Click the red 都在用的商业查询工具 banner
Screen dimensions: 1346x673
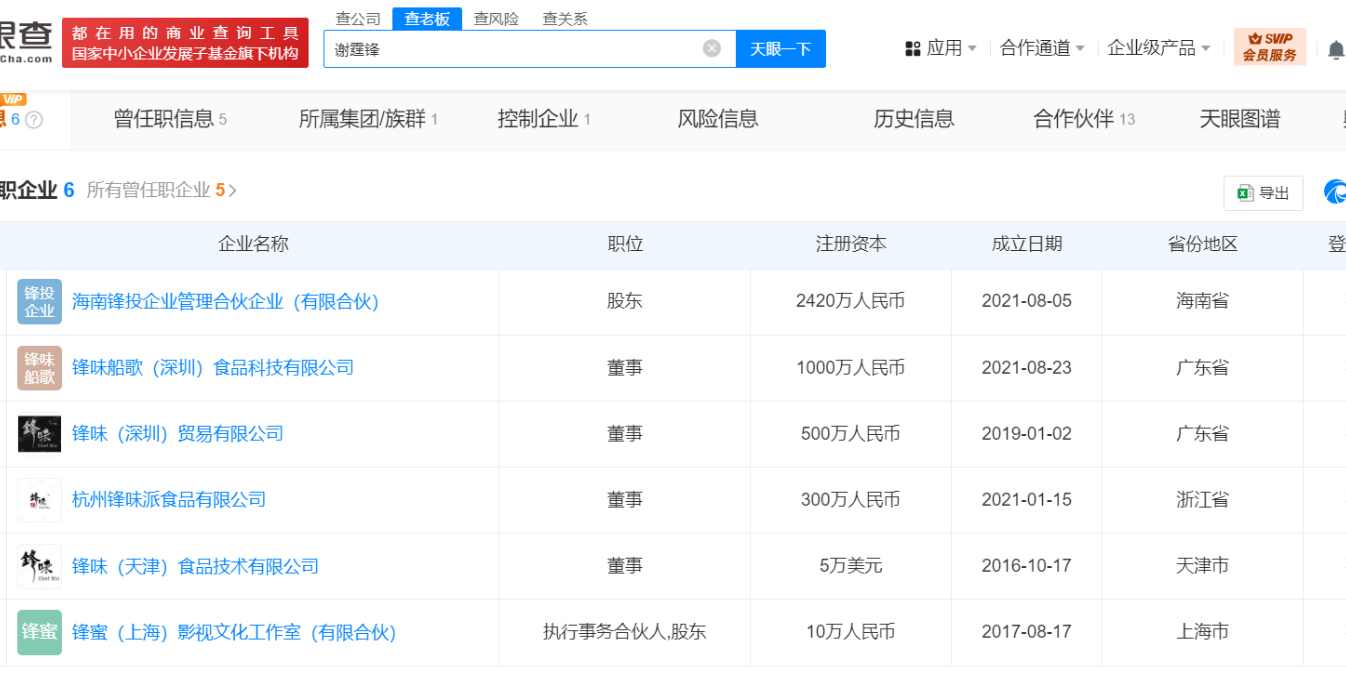coord(185,43)
